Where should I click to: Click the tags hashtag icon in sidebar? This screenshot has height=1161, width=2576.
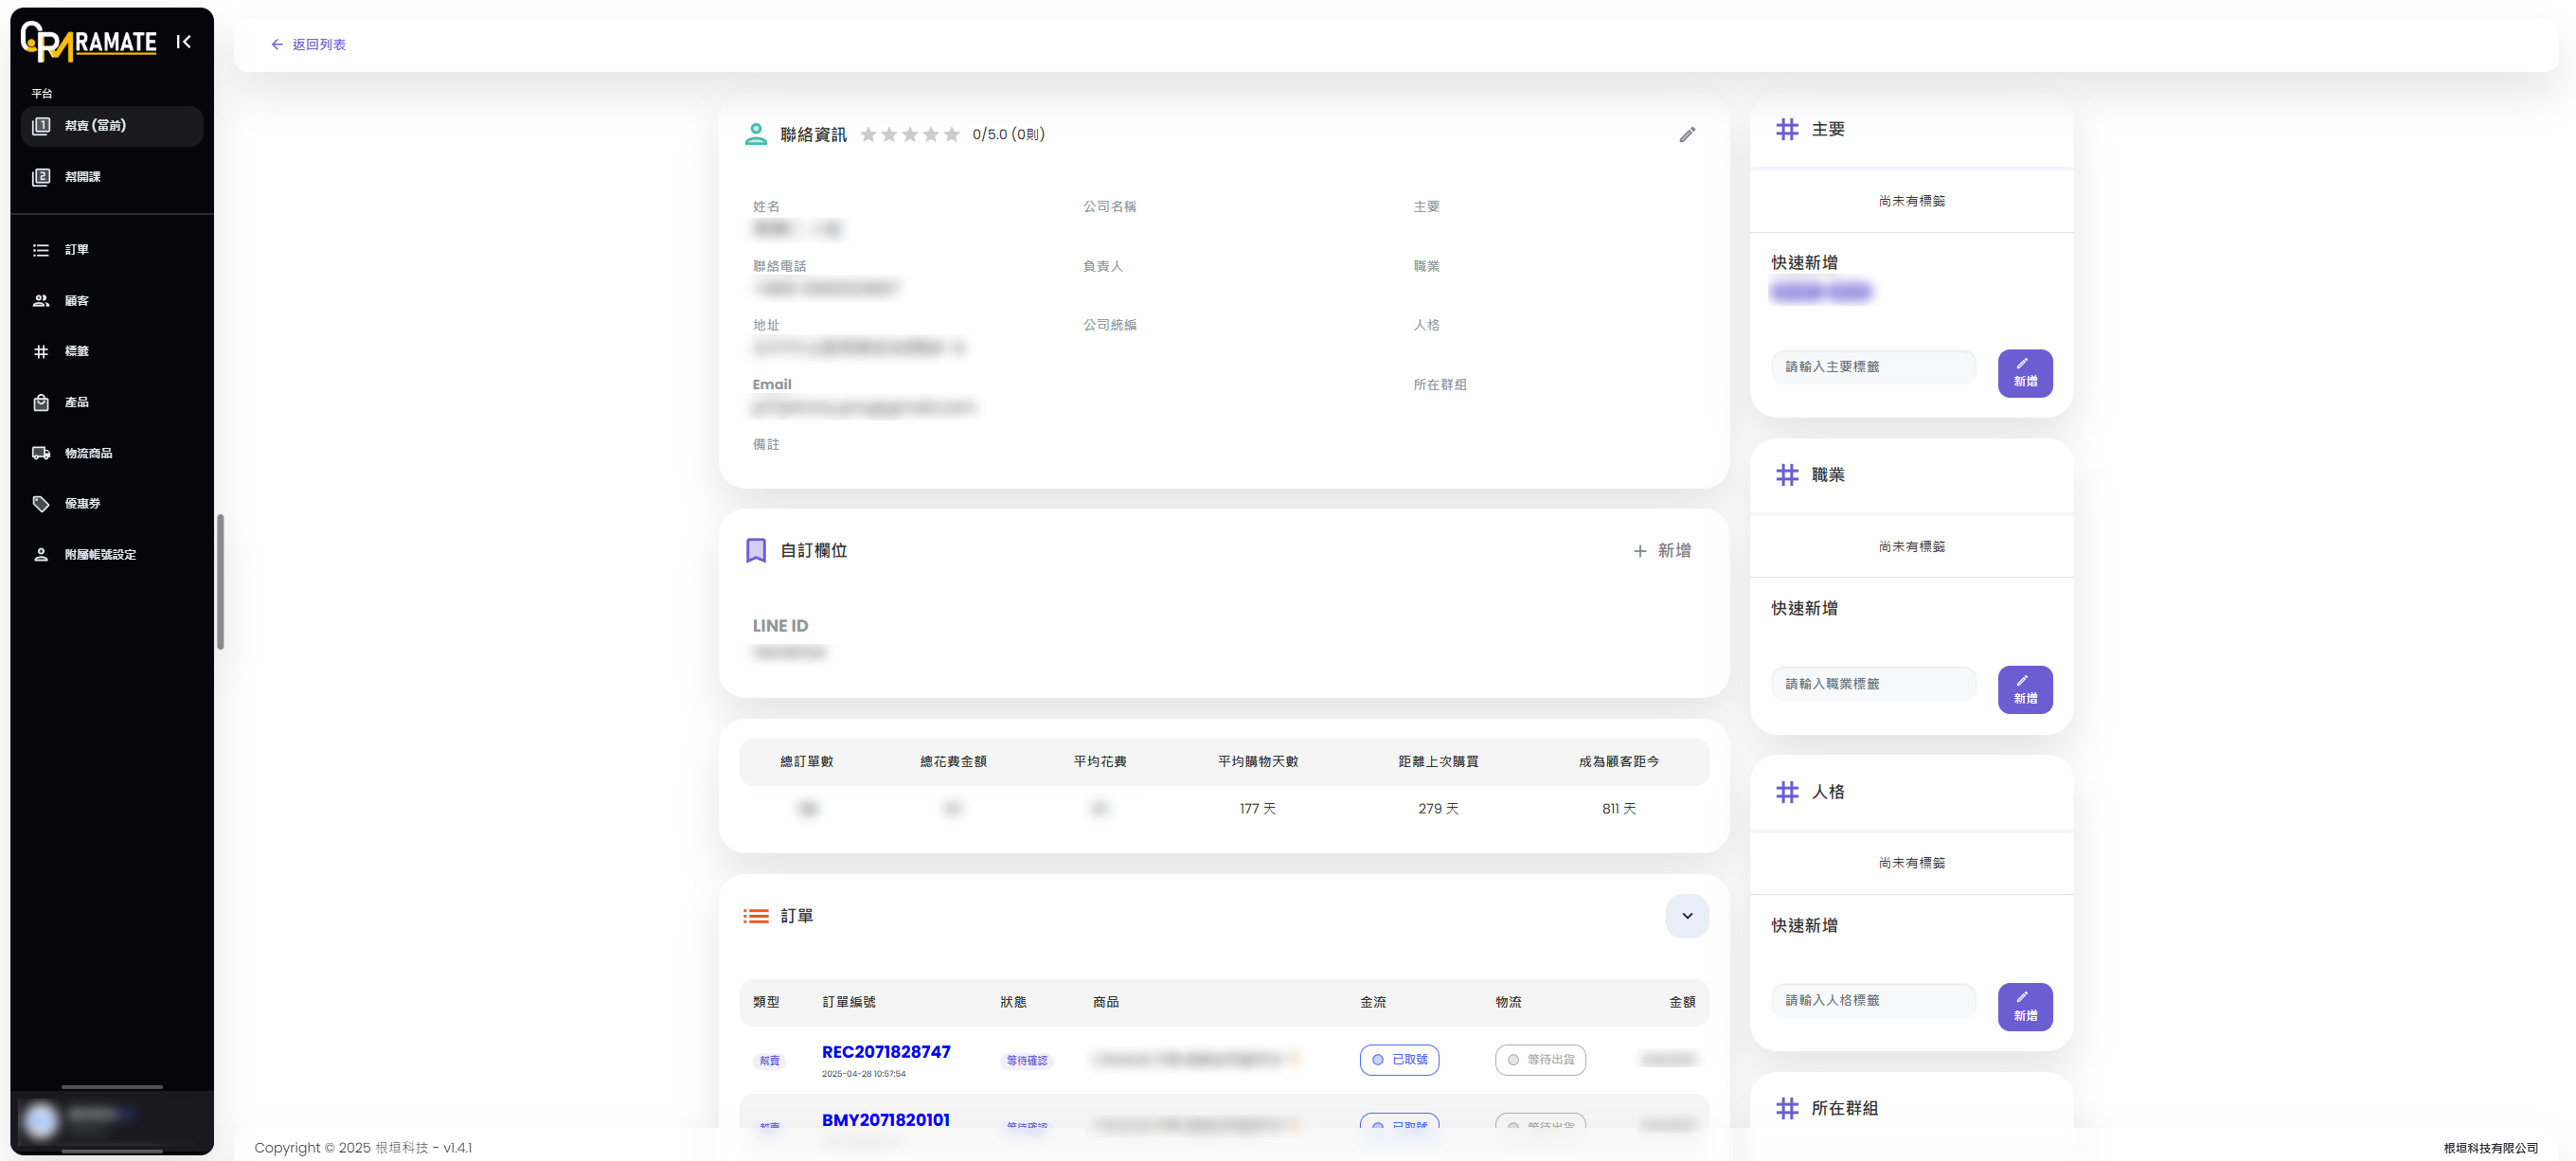click(41, 352)
